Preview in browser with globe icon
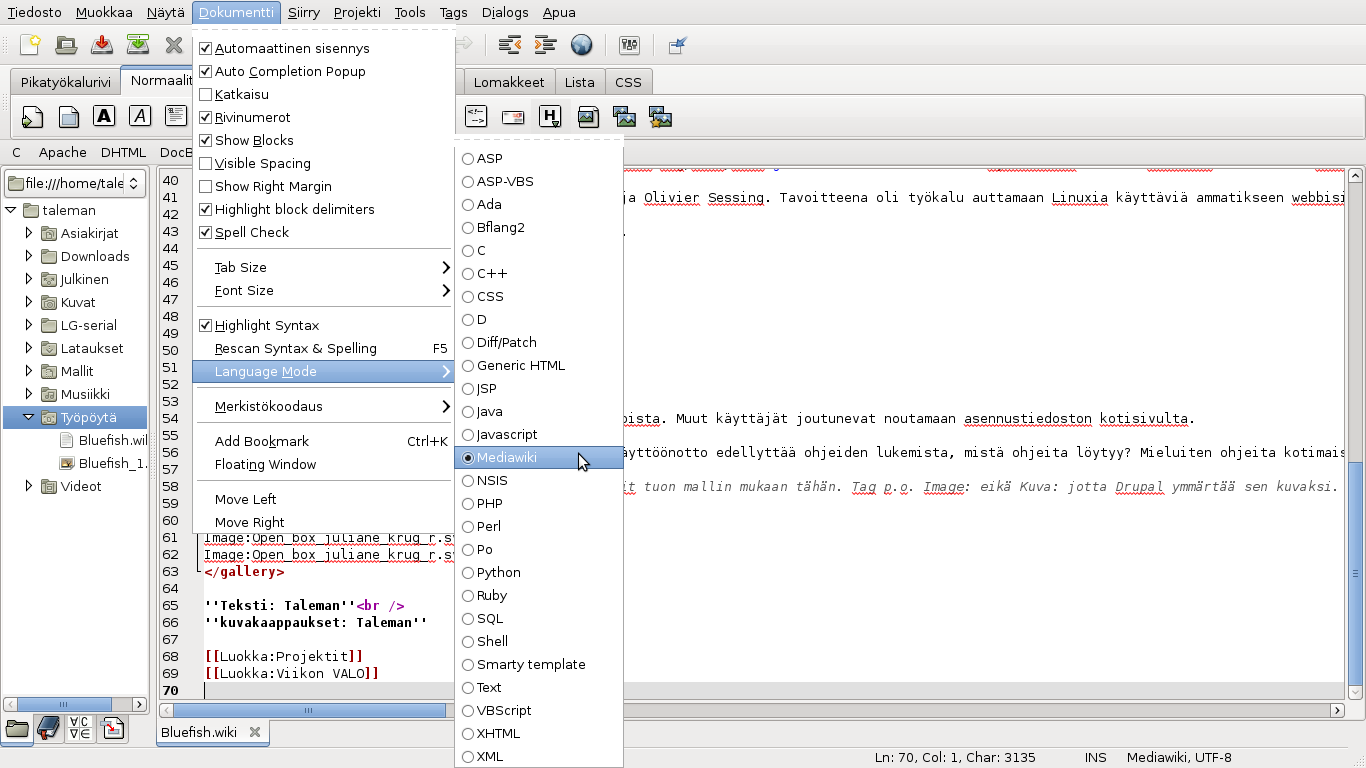 click(582, 44)
